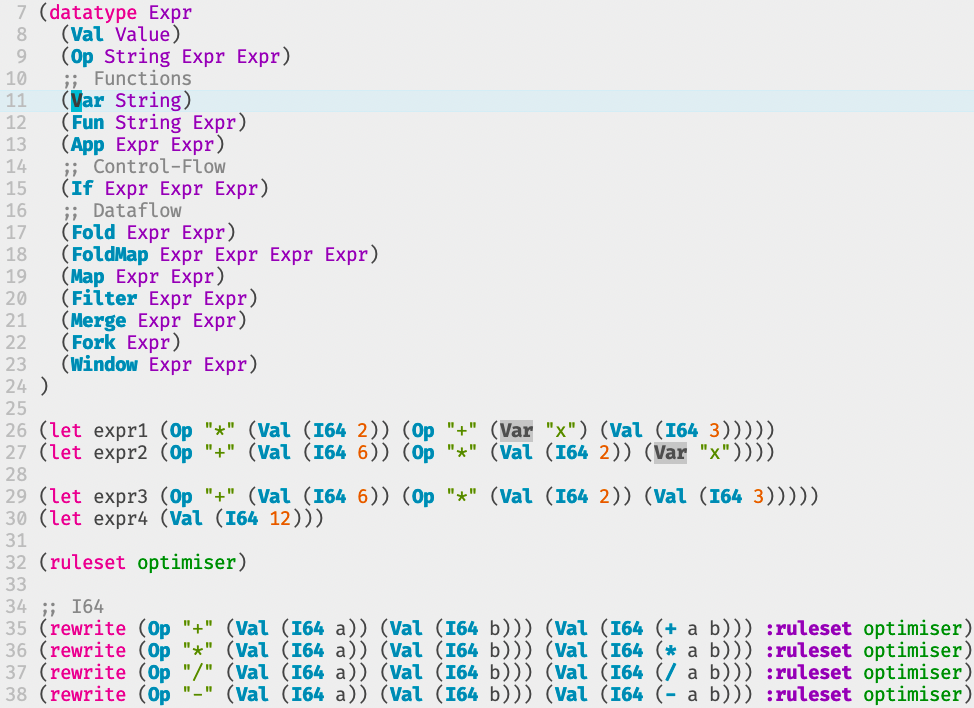The width and height of the screenshot is (974, 708).
Task: Click 'Filter' constructor on line 20
Action: tap(104, 299)
